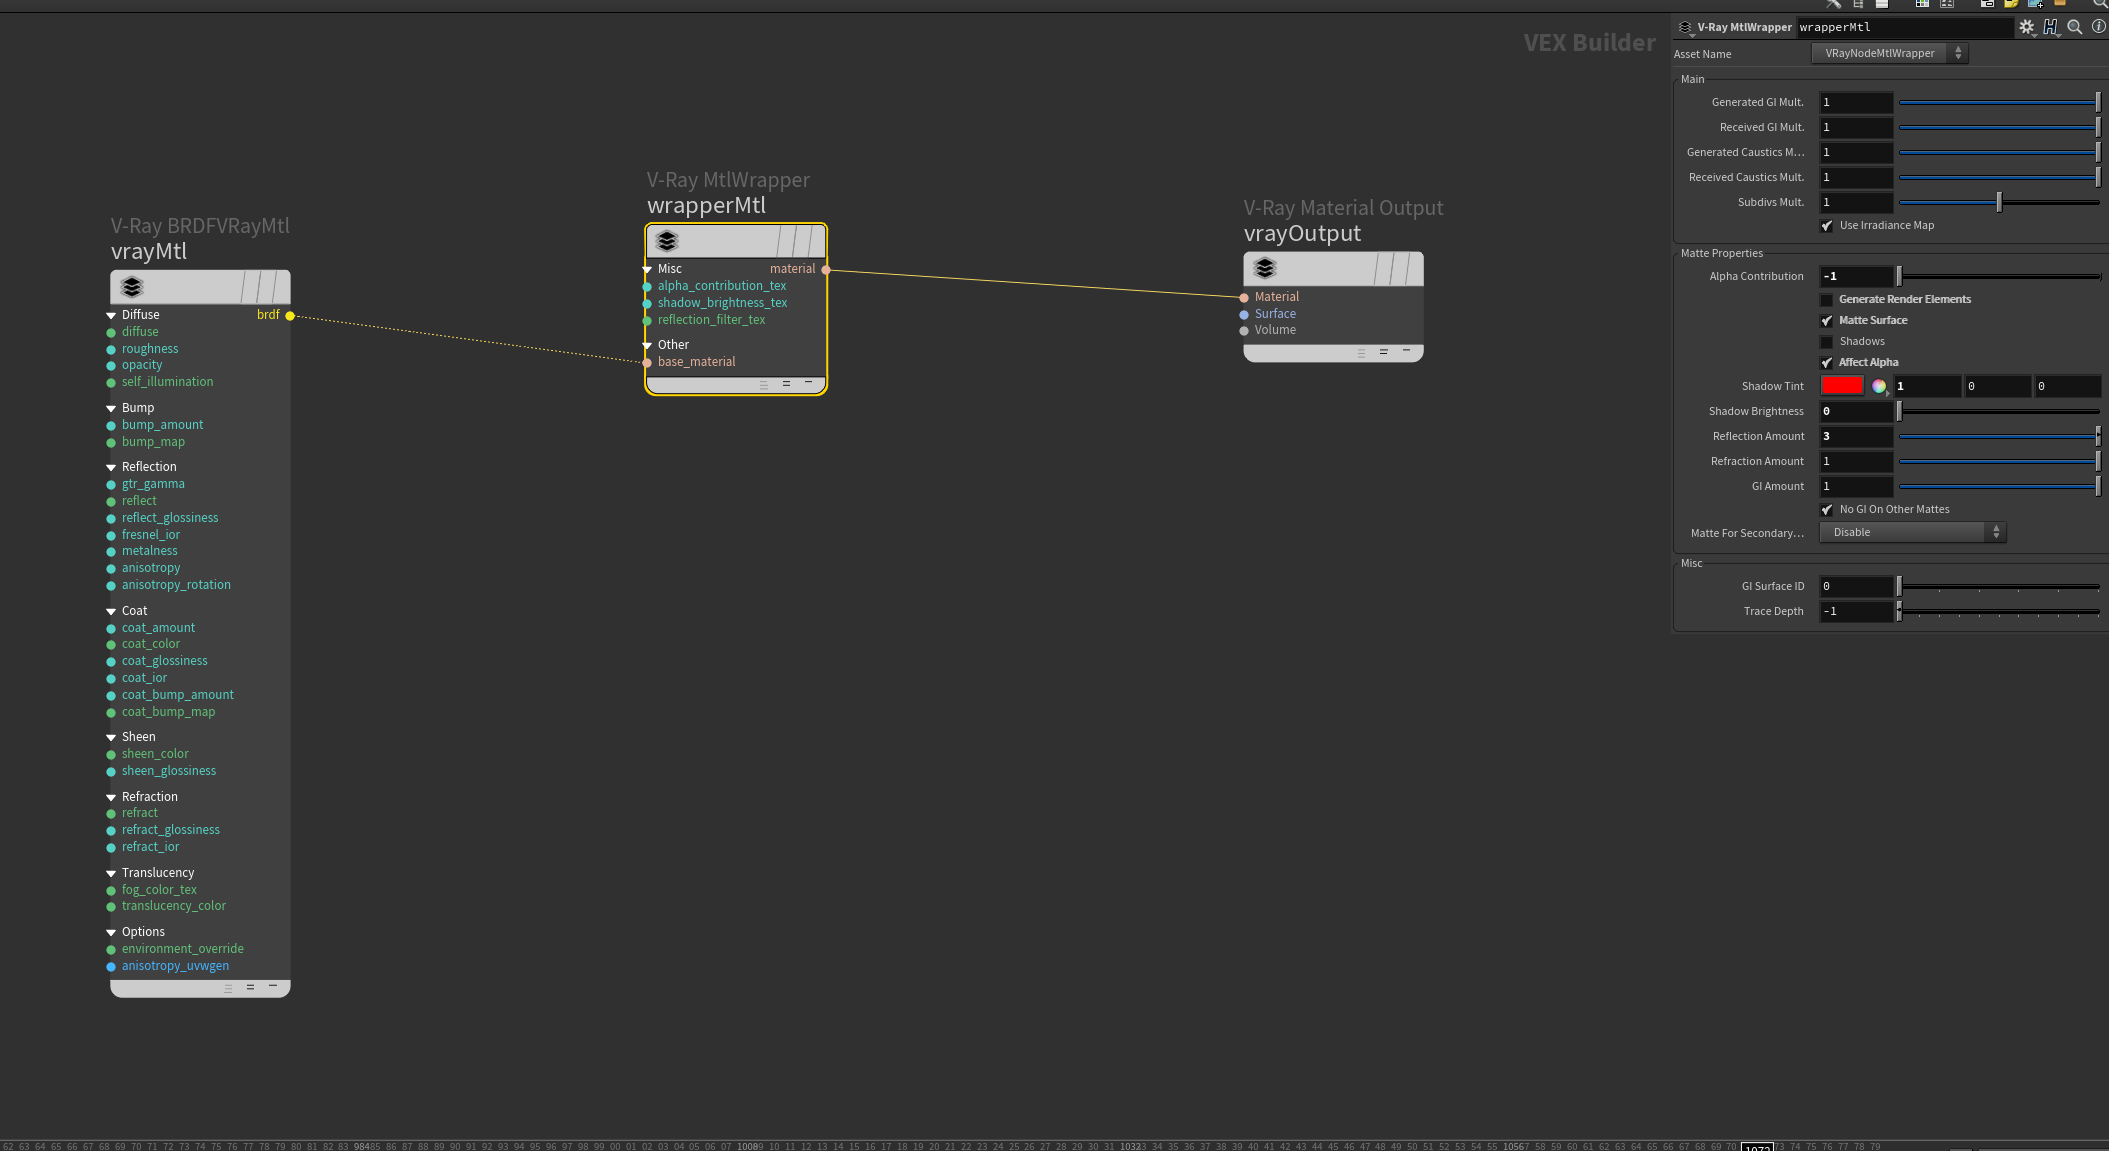Click the fresnel_ior input on vrayMtl
This screenshot has width=2109, height=1151.
click(151, 535)
